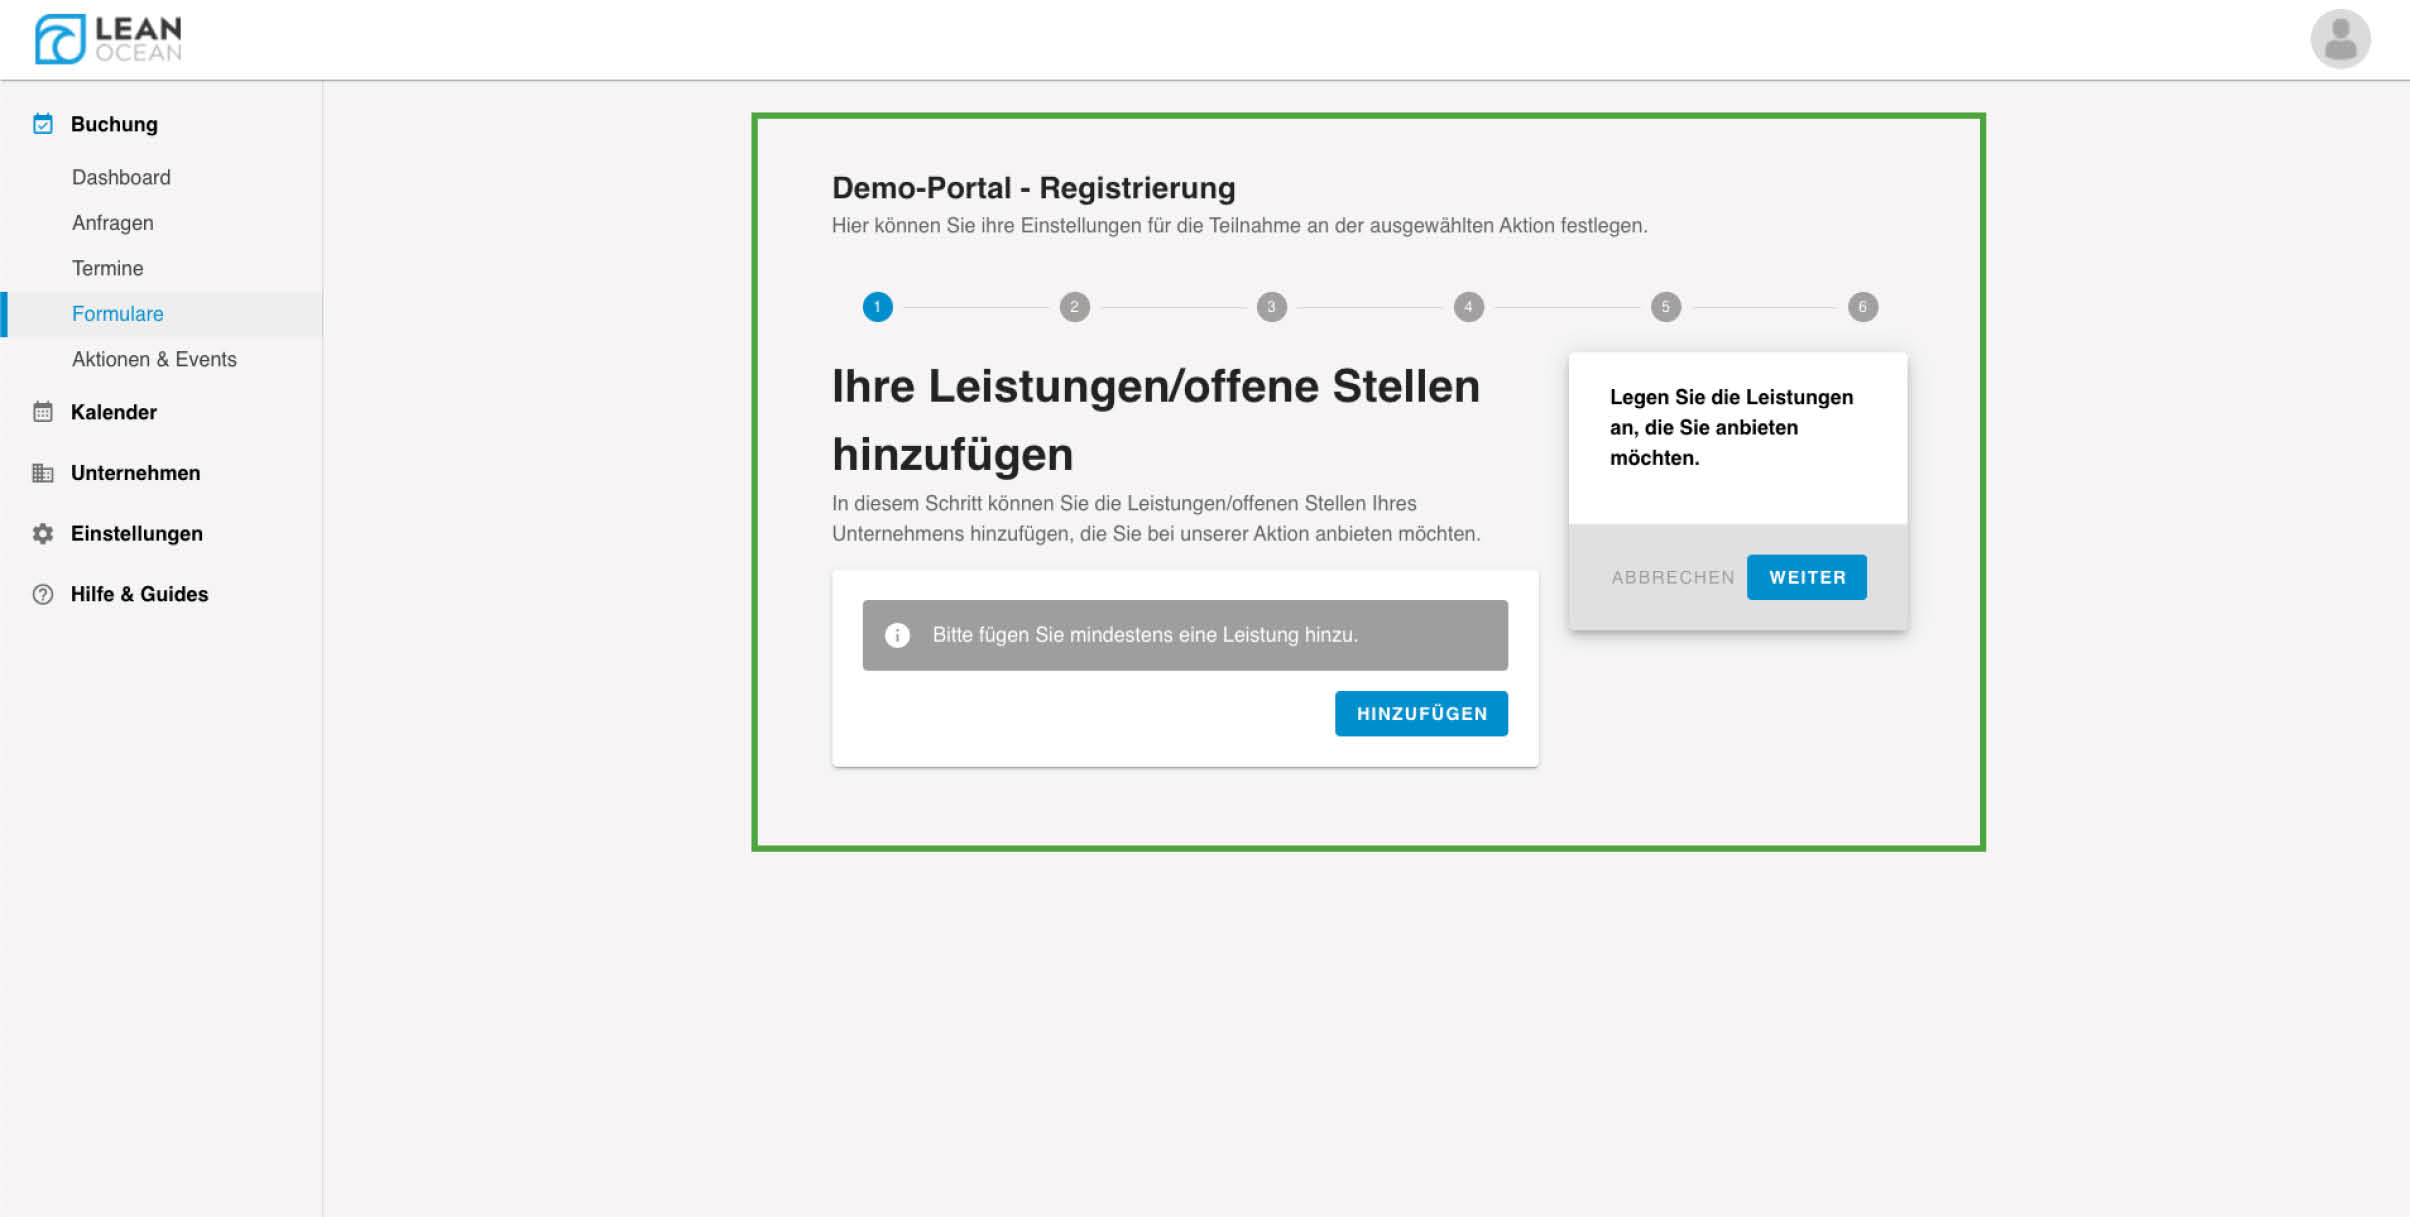Click the info icon in the alert

click(897, 635)
